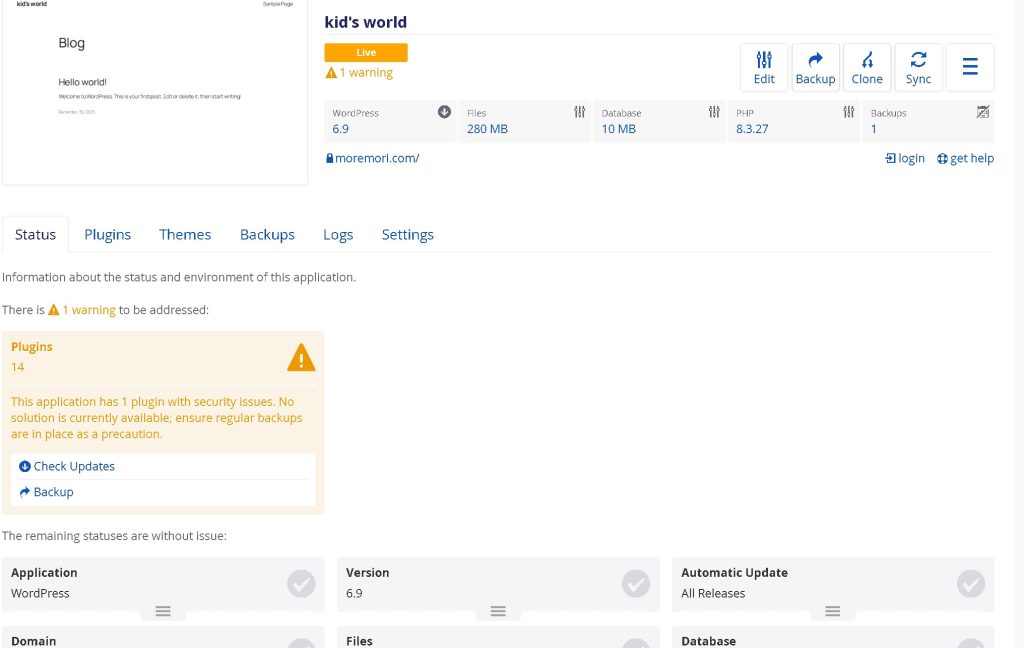The image size is (1024, 648).
Task: Click the Database settings sliders icon
Action: pos(714,112)
